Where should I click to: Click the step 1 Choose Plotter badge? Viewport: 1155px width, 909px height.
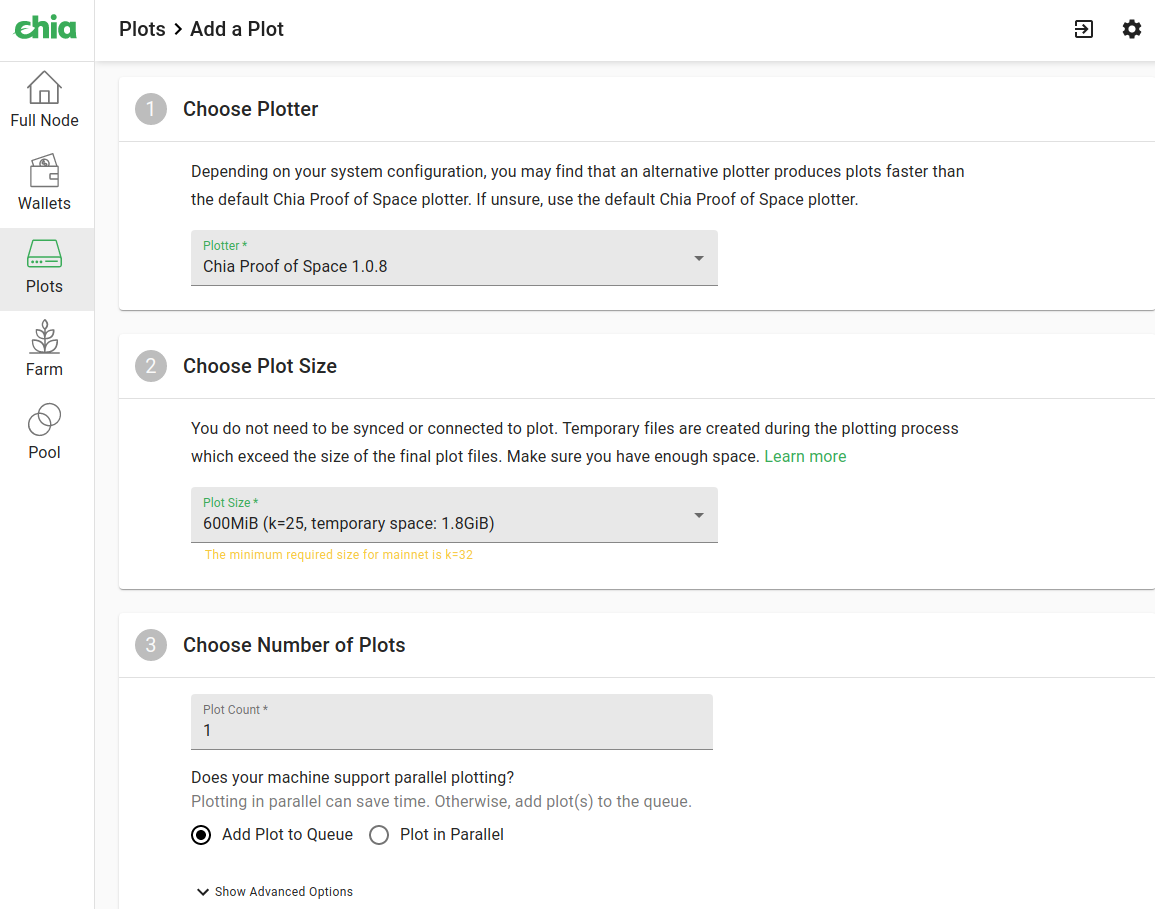[x=150, y=109]
